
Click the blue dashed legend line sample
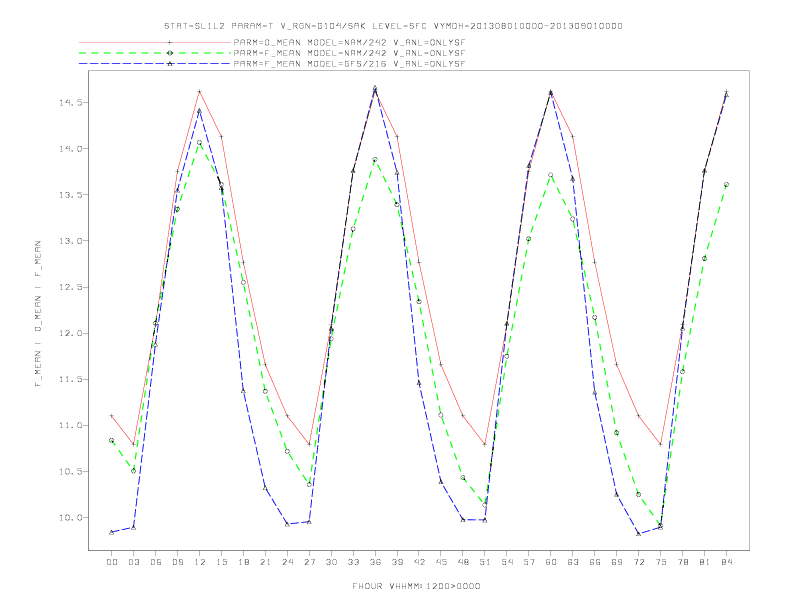pyautogui.click(x=155, y=64)
